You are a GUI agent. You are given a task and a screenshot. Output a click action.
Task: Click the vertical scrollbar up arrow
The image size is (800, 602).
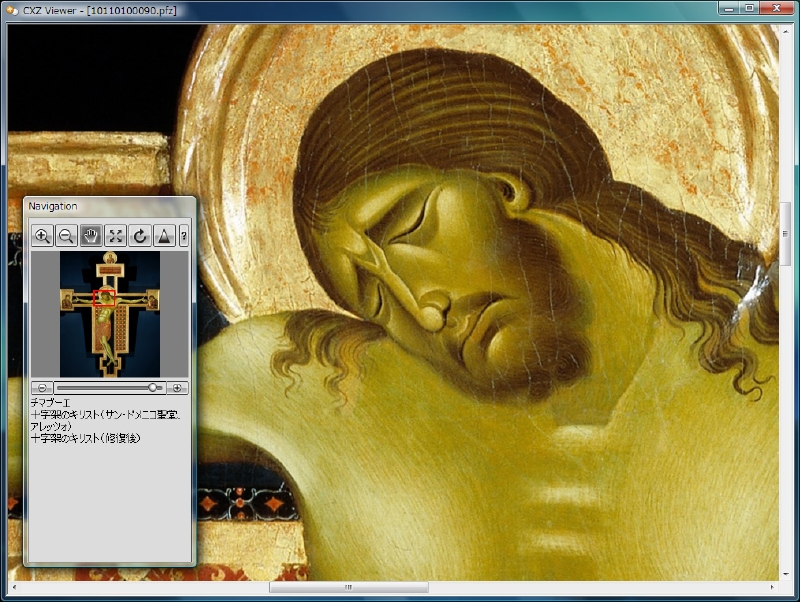point(785,31)
